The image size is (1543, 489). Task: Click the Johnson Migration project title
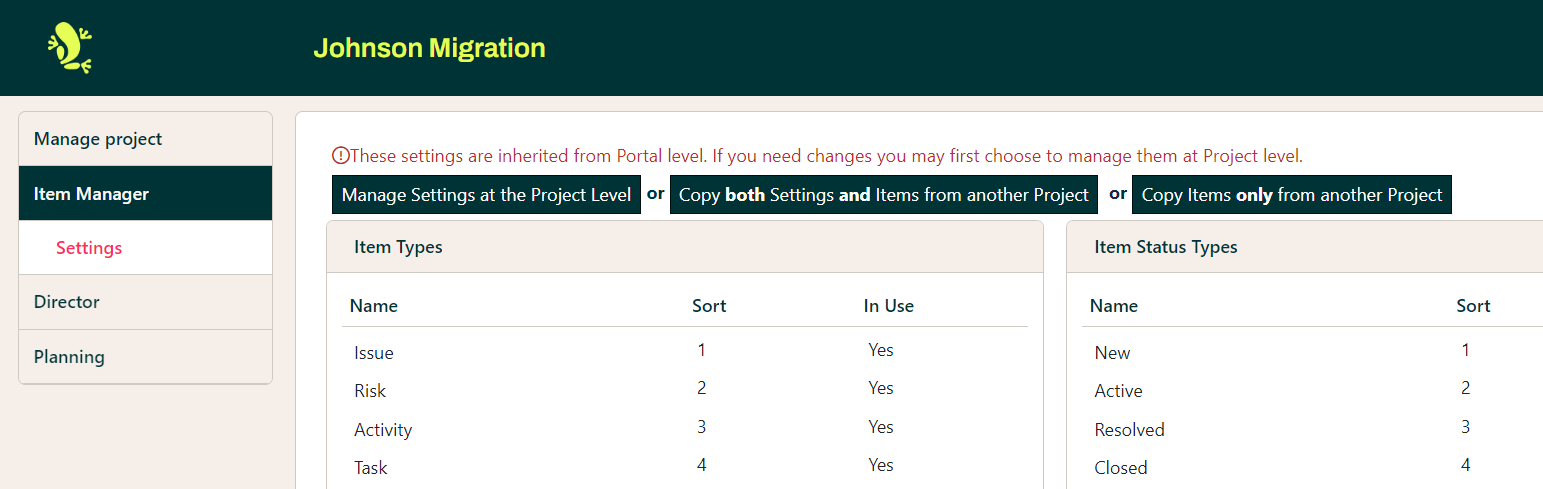point(429,48)
